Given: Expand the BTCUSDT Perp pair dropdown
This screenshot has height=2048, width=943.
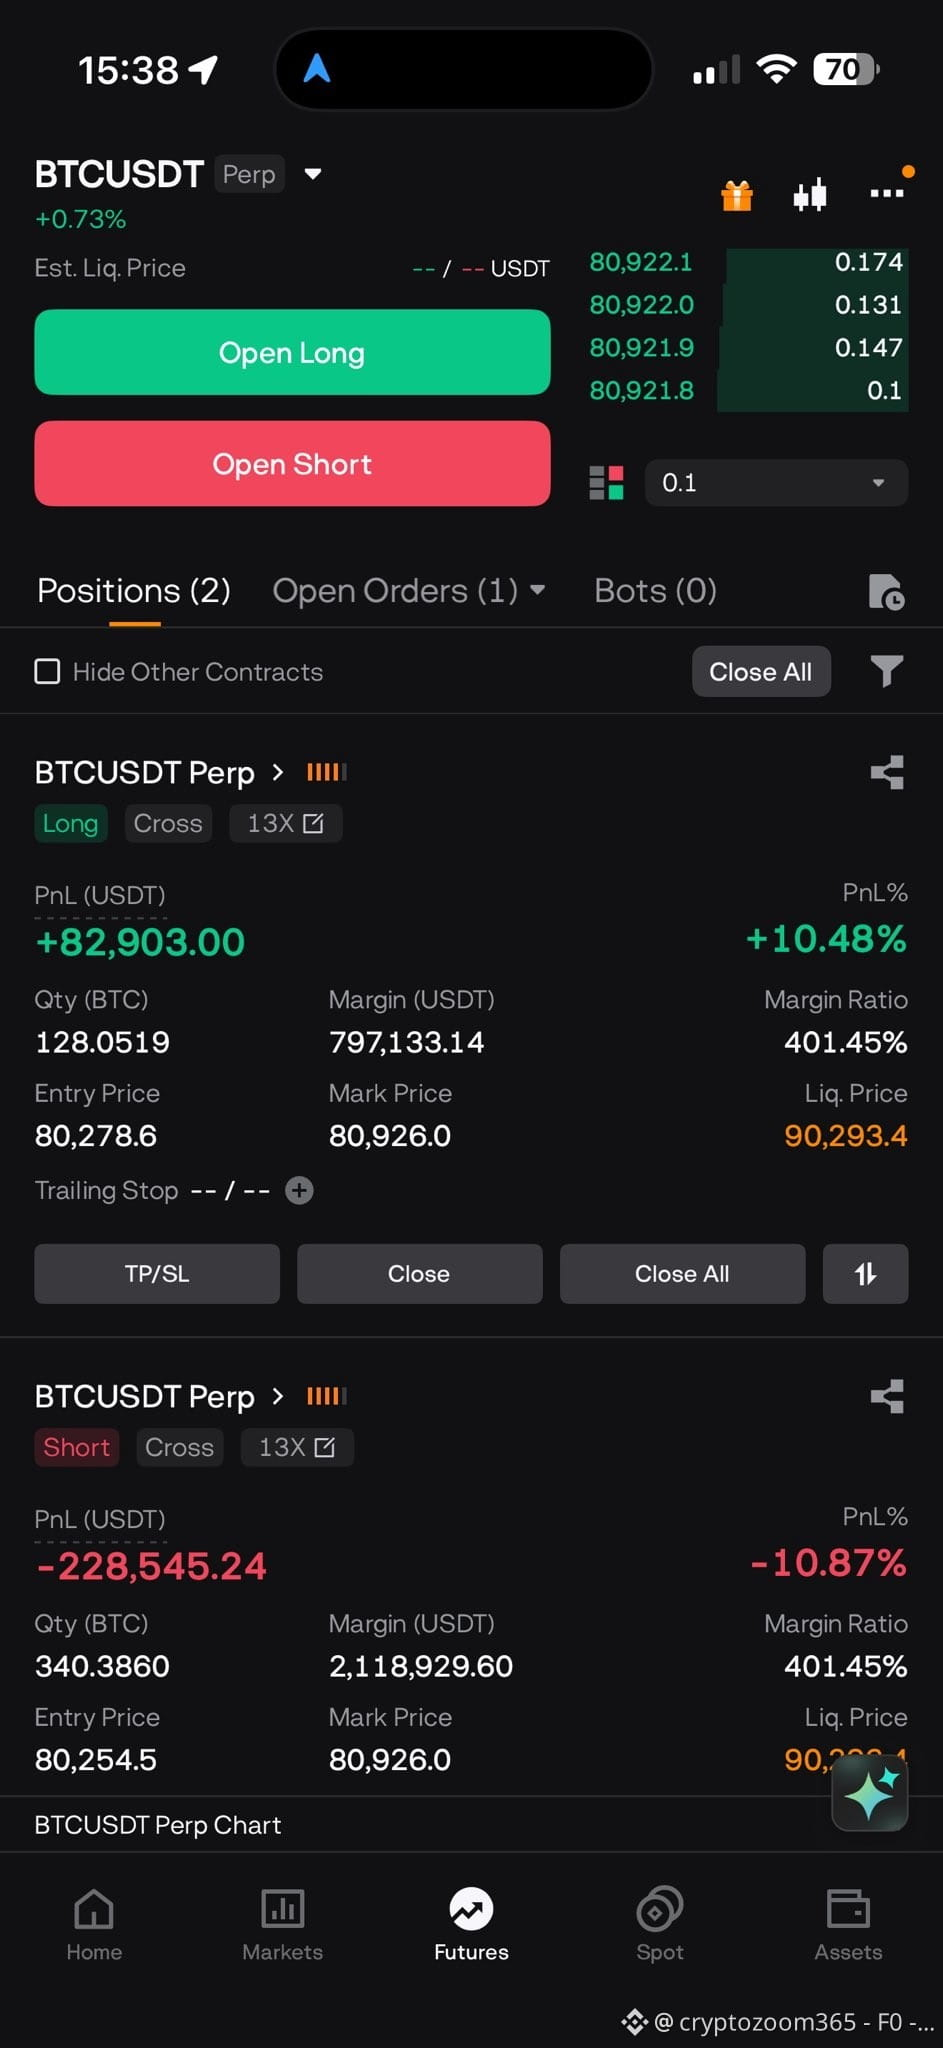Looking at the screenshot, I should point(313,174).
